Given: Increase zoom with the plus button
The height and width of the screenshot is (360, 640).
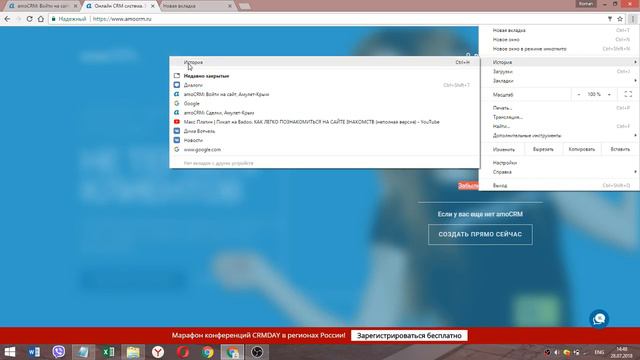Looking at the screenshot, I should pos(609,94).
